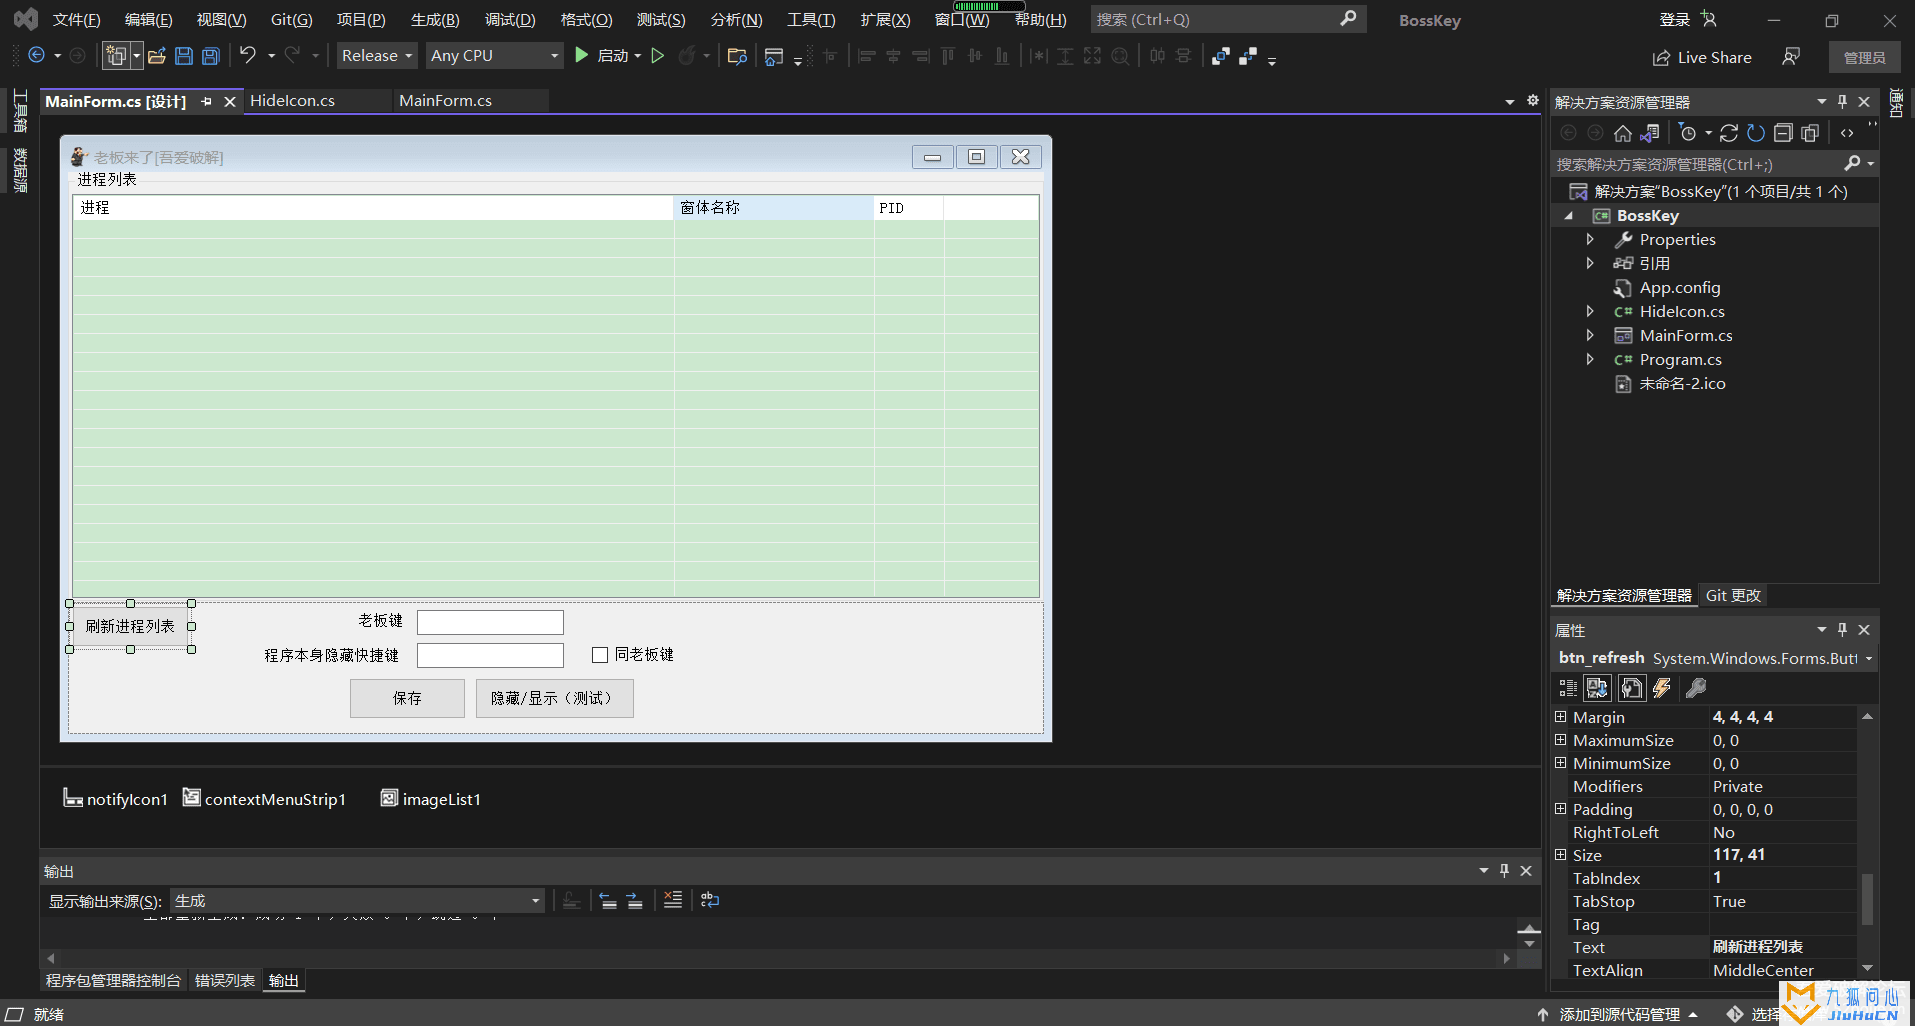Open the 文件(F) menu

[76, 20]
